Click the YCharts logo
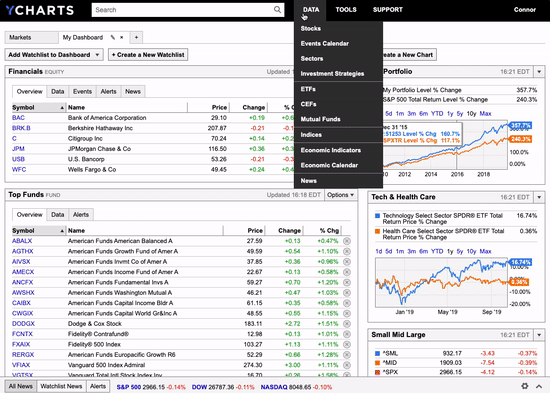This screenshot has height=393, width=550. coord(40,10)
